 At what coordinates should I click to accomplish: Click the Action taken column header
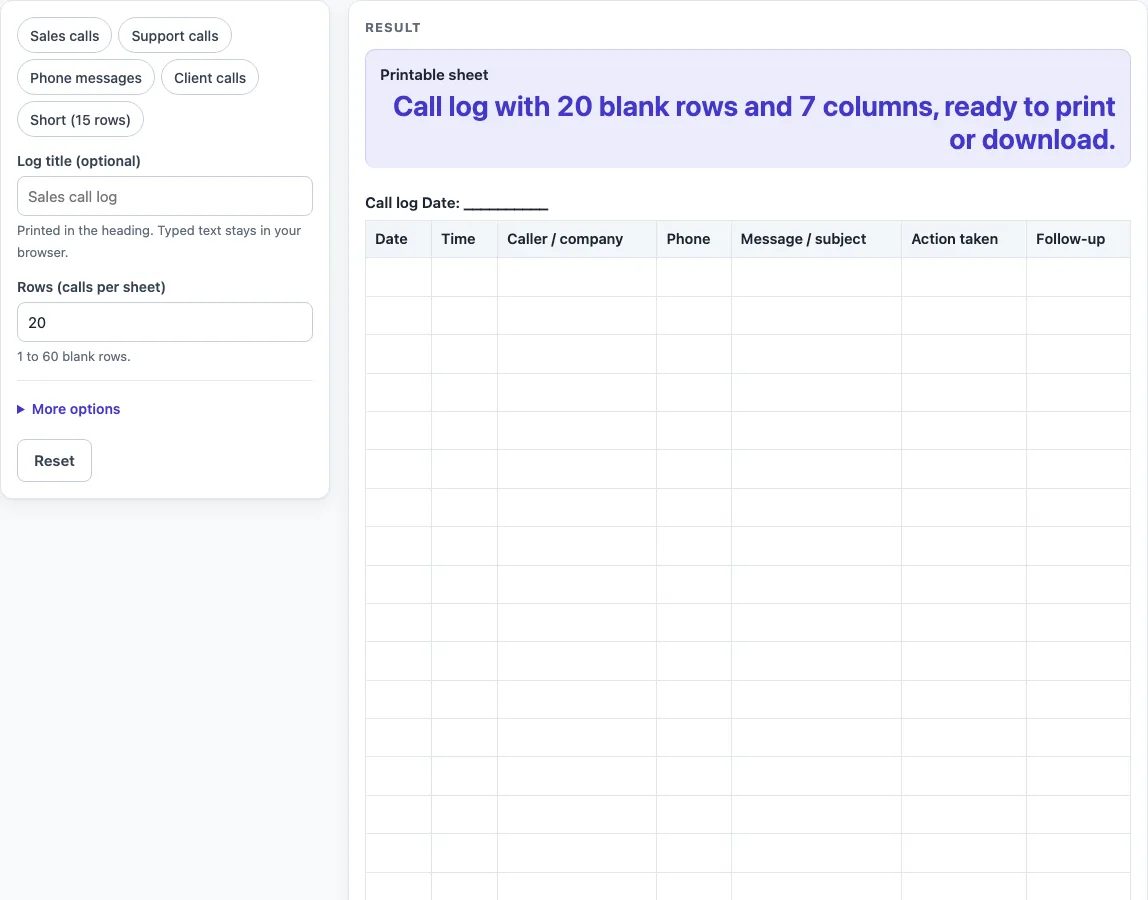[x=964, y=239]
